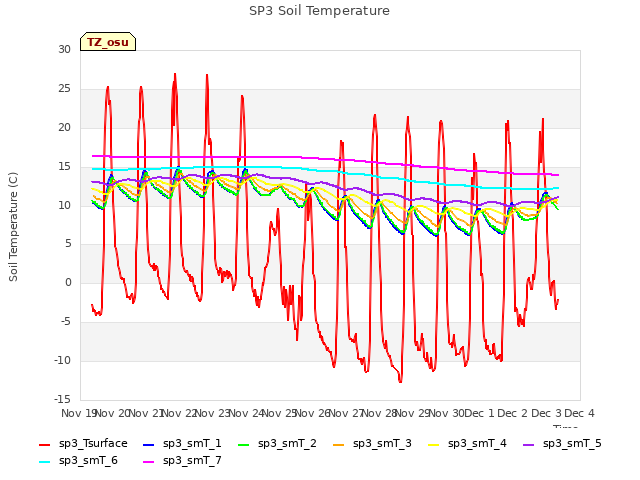Click the 25 y-axis tick label
This screenshot has width=640, height=480.
click(64, 89)
